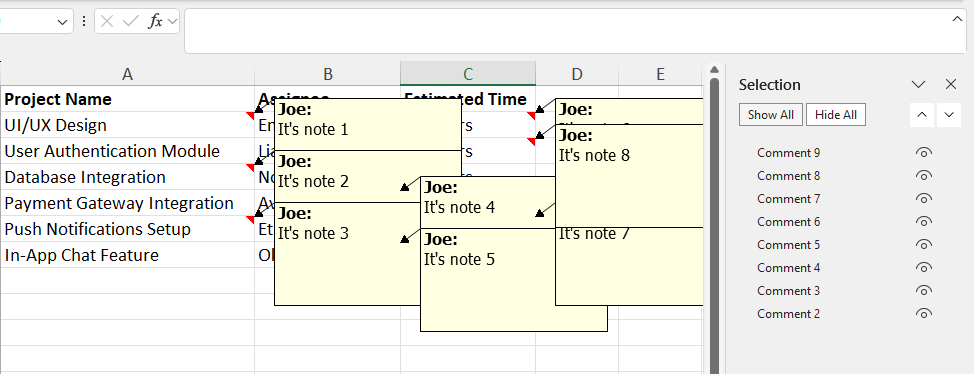Click the note reading It's note 3
The image size is (974, 374).
tap(347, 253)
